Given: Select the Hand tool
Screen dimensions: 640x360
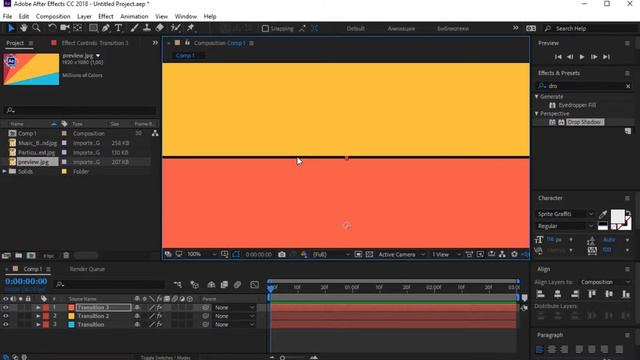Looking at the screenshot, I should tap(24, 28).
